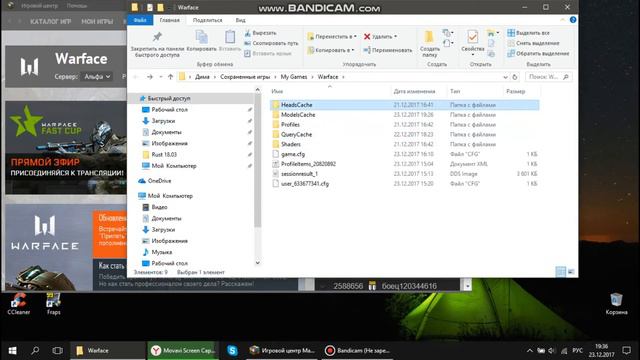The image size is (640, 360).
Task: Open Fraps desktop shortcut
Action: pyautogui.click(x=53, y=304)
